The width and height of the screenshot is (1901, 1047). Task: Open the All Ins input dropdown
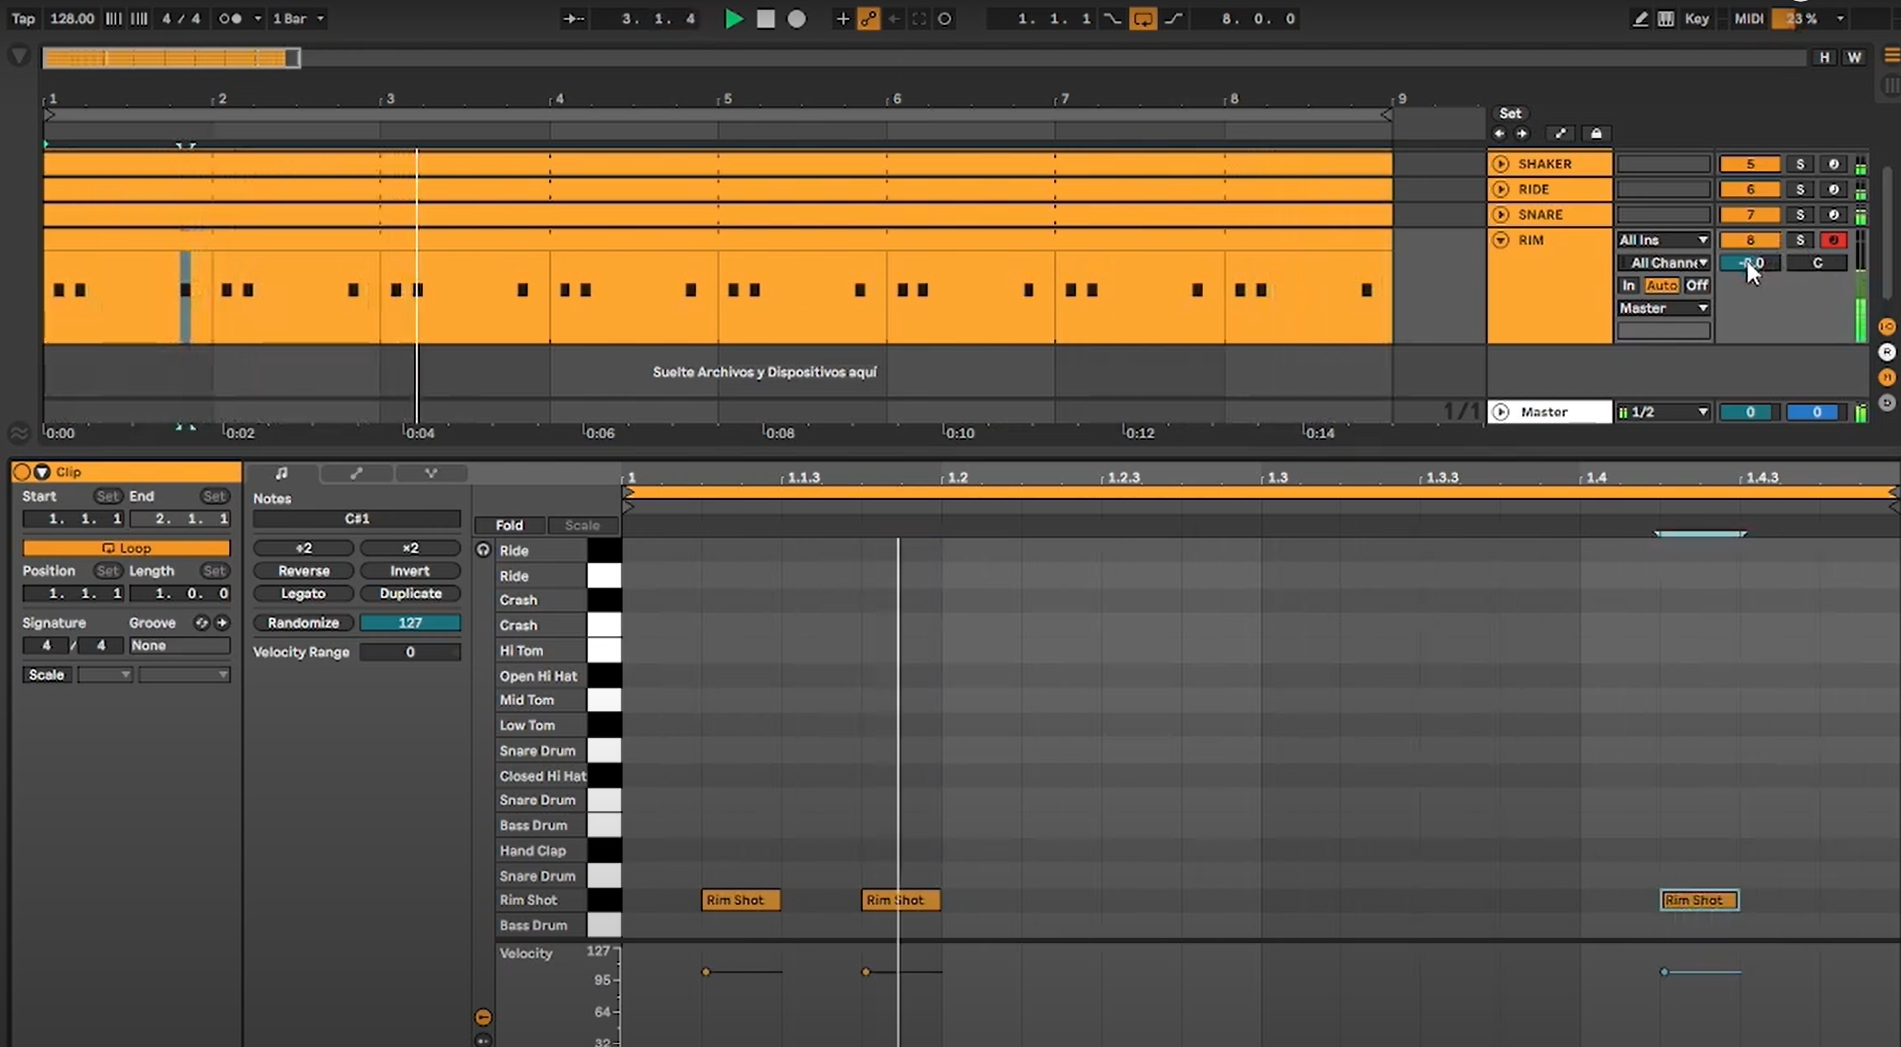tap(1663, 240)
